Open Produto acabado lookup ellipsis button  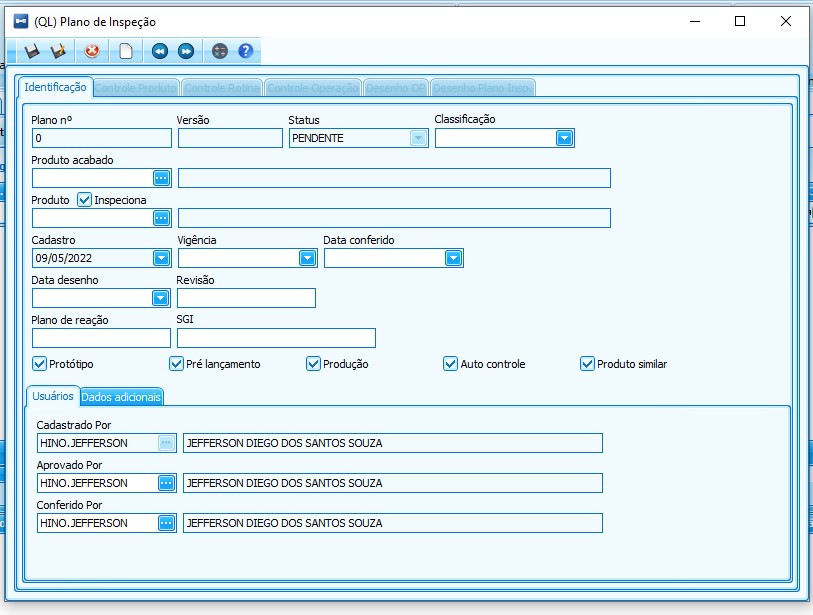click(162, 178)
